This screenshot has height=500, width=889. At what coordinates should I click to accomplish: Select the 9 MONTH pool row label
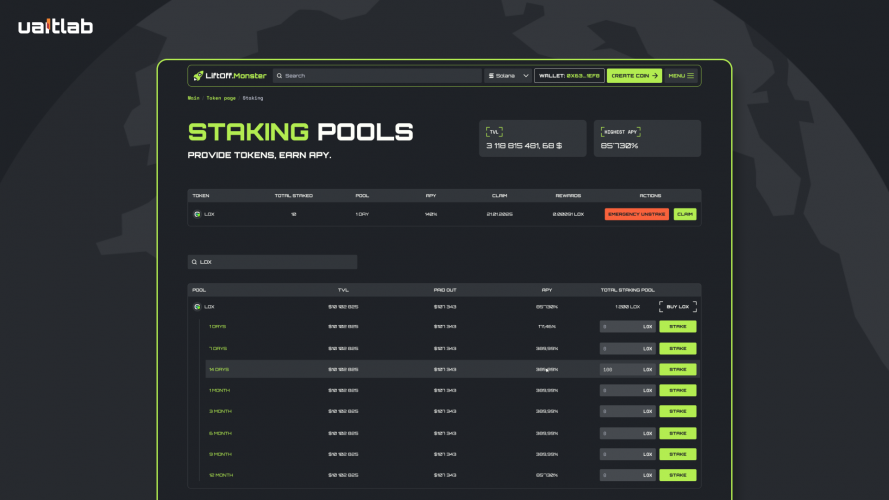pos(220,455)
